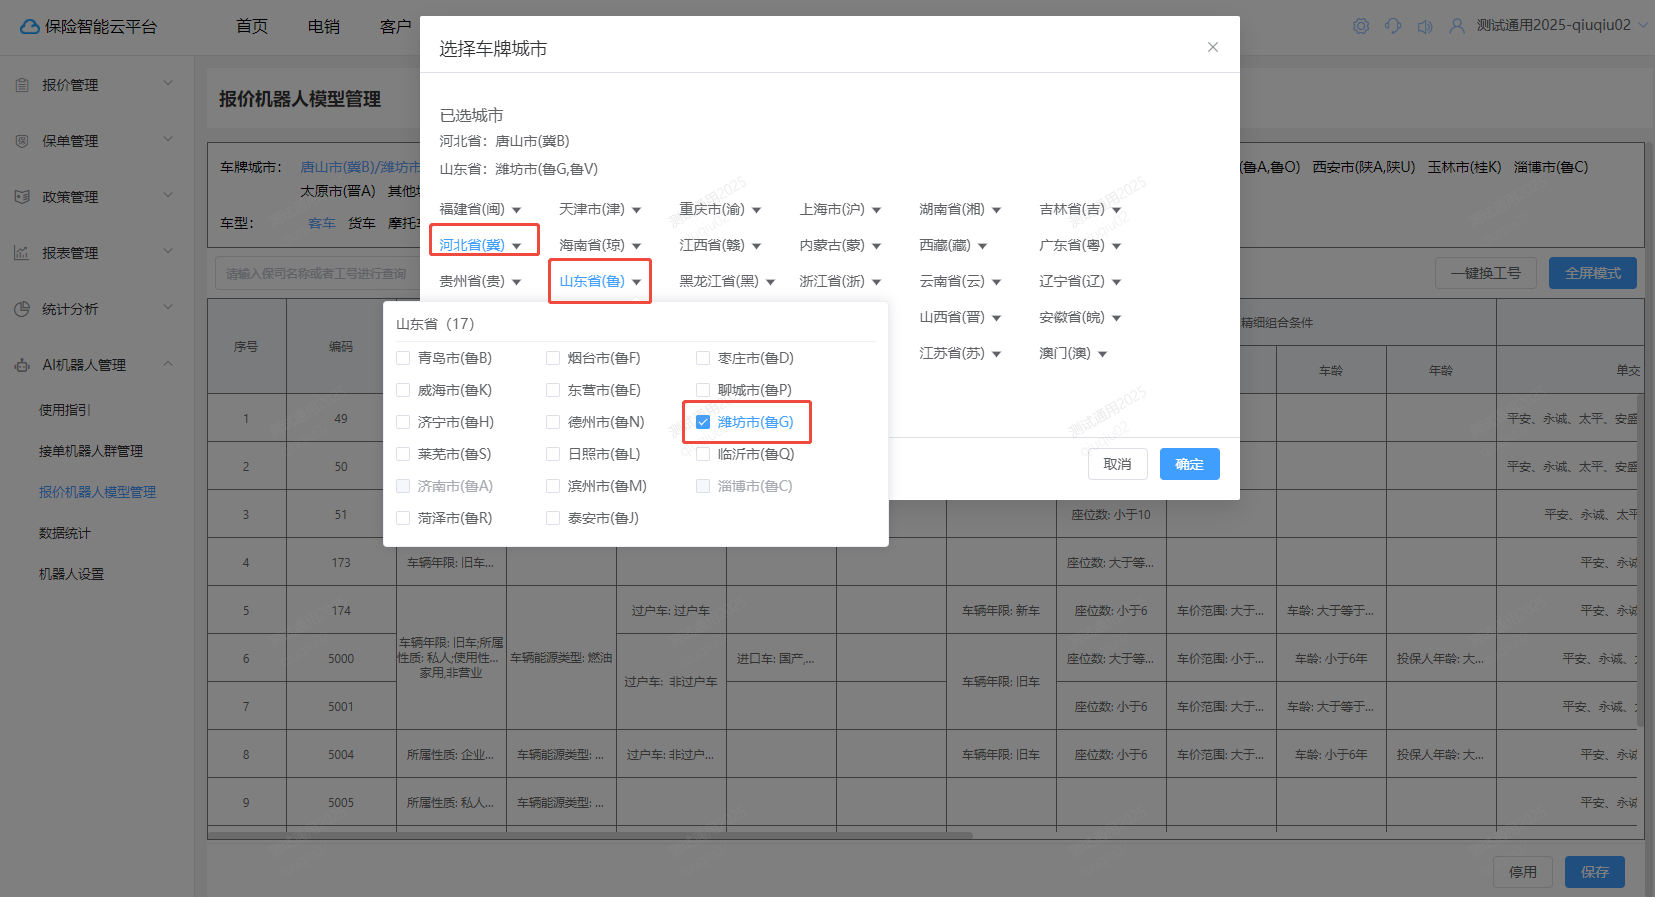This screenshot has width=1655, height=897.
Task: Click 停用 button at bottom
Action: [1523, 872]
